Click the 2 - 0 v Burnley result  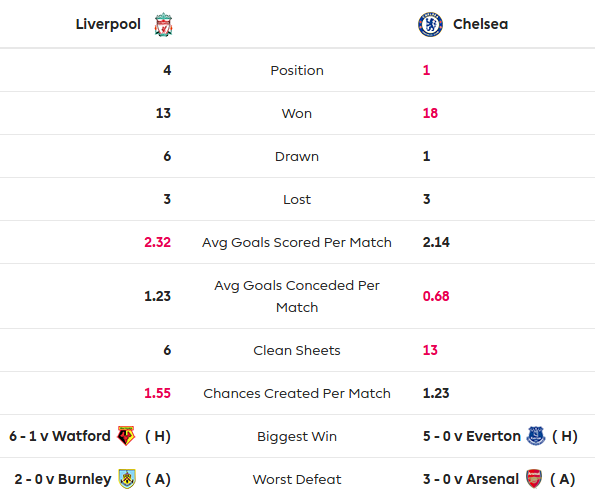(63, 479)
